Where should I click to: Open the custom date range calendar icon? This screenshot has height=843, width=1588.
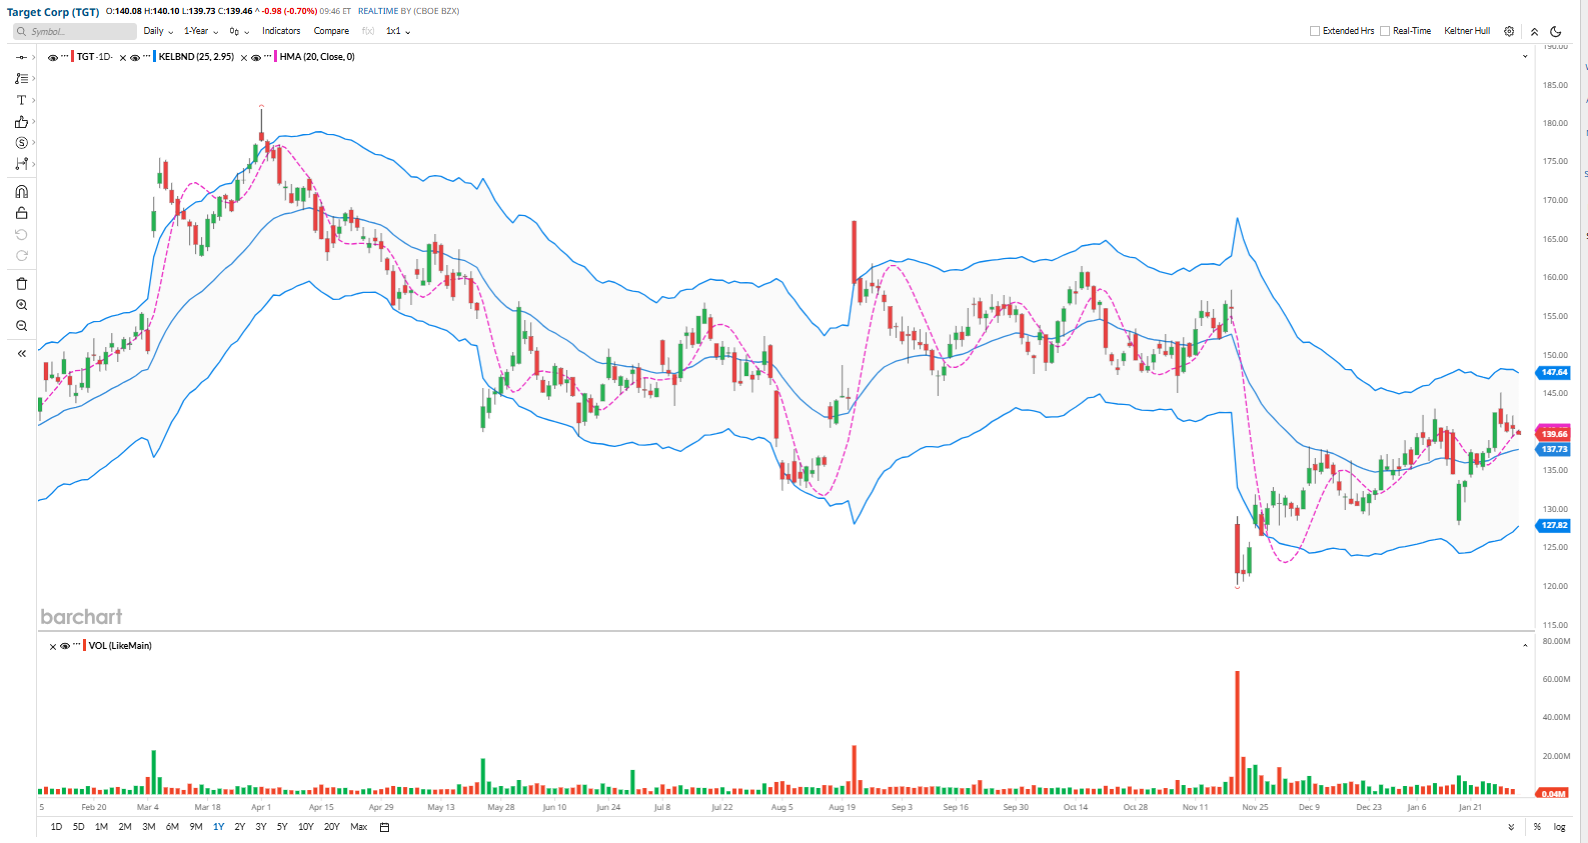[384, 827]
